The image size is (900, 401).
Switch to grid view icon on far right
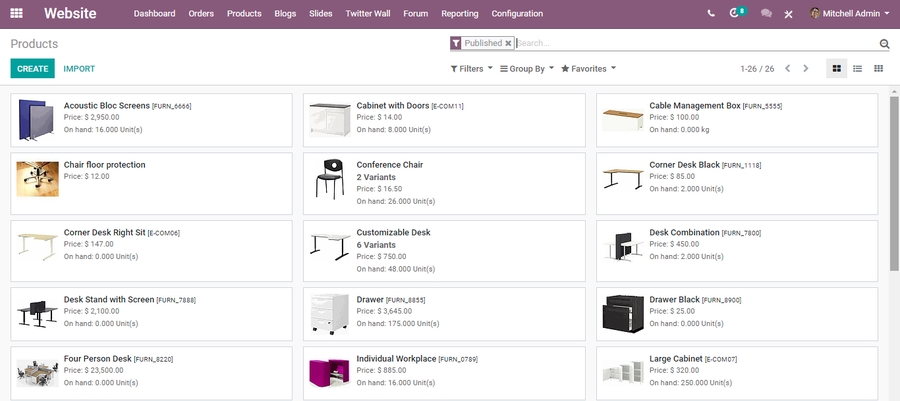[878, 68]
